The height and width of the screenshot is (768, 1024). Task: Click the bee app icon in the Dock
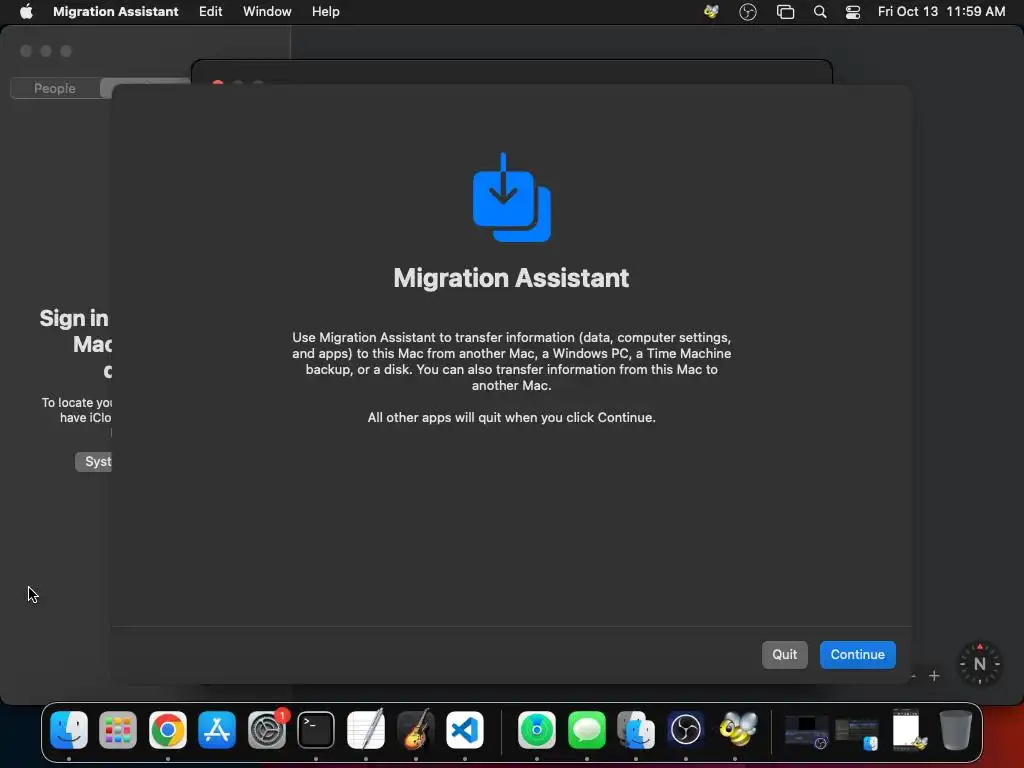[736, 729]
